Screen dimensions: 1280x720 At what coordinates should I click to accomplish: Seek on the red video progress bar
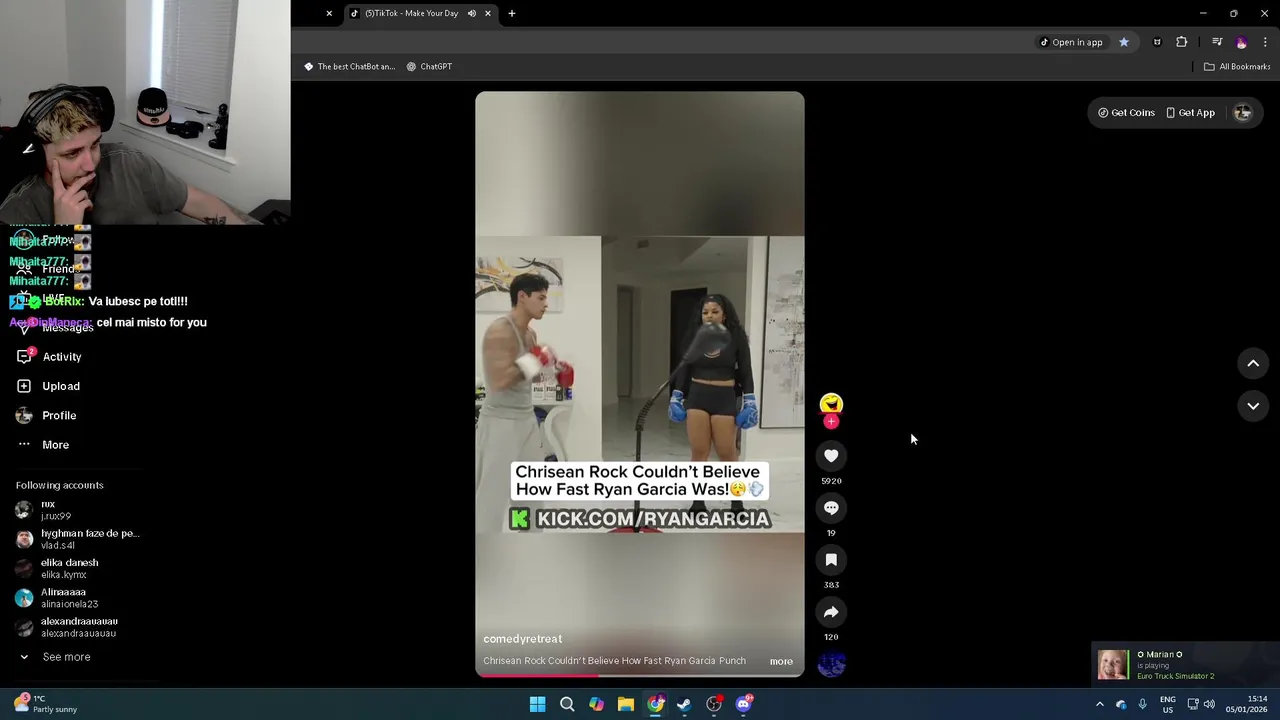(x=640, y=676)
